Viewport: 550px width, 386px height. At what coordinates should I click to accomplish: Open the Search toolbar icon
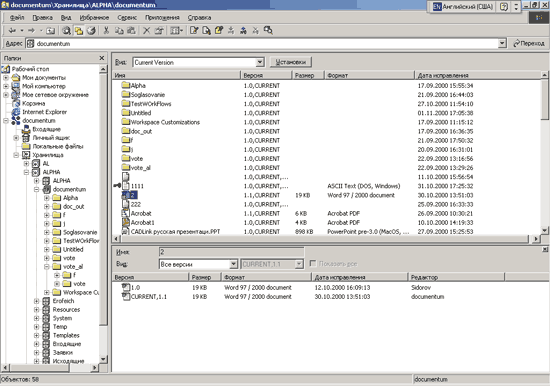coord(66,31)
